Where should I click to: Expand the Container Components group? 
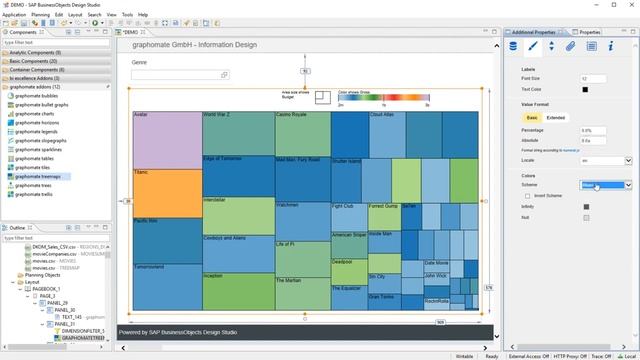(56, 70)
